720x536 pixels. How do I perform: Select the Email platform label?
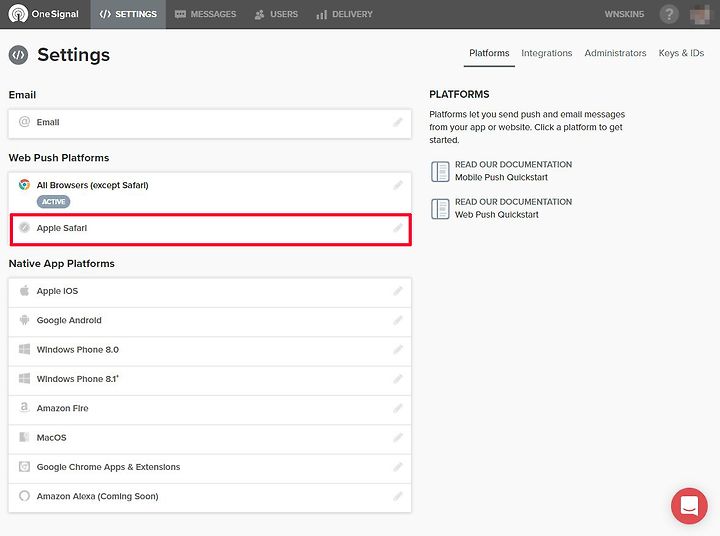point(48,122)
